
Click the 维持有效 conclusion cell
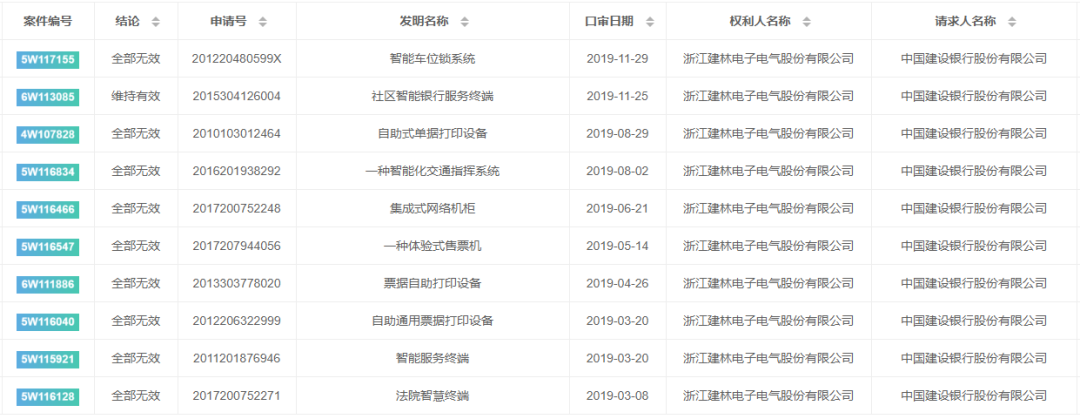tap(136, 96)
